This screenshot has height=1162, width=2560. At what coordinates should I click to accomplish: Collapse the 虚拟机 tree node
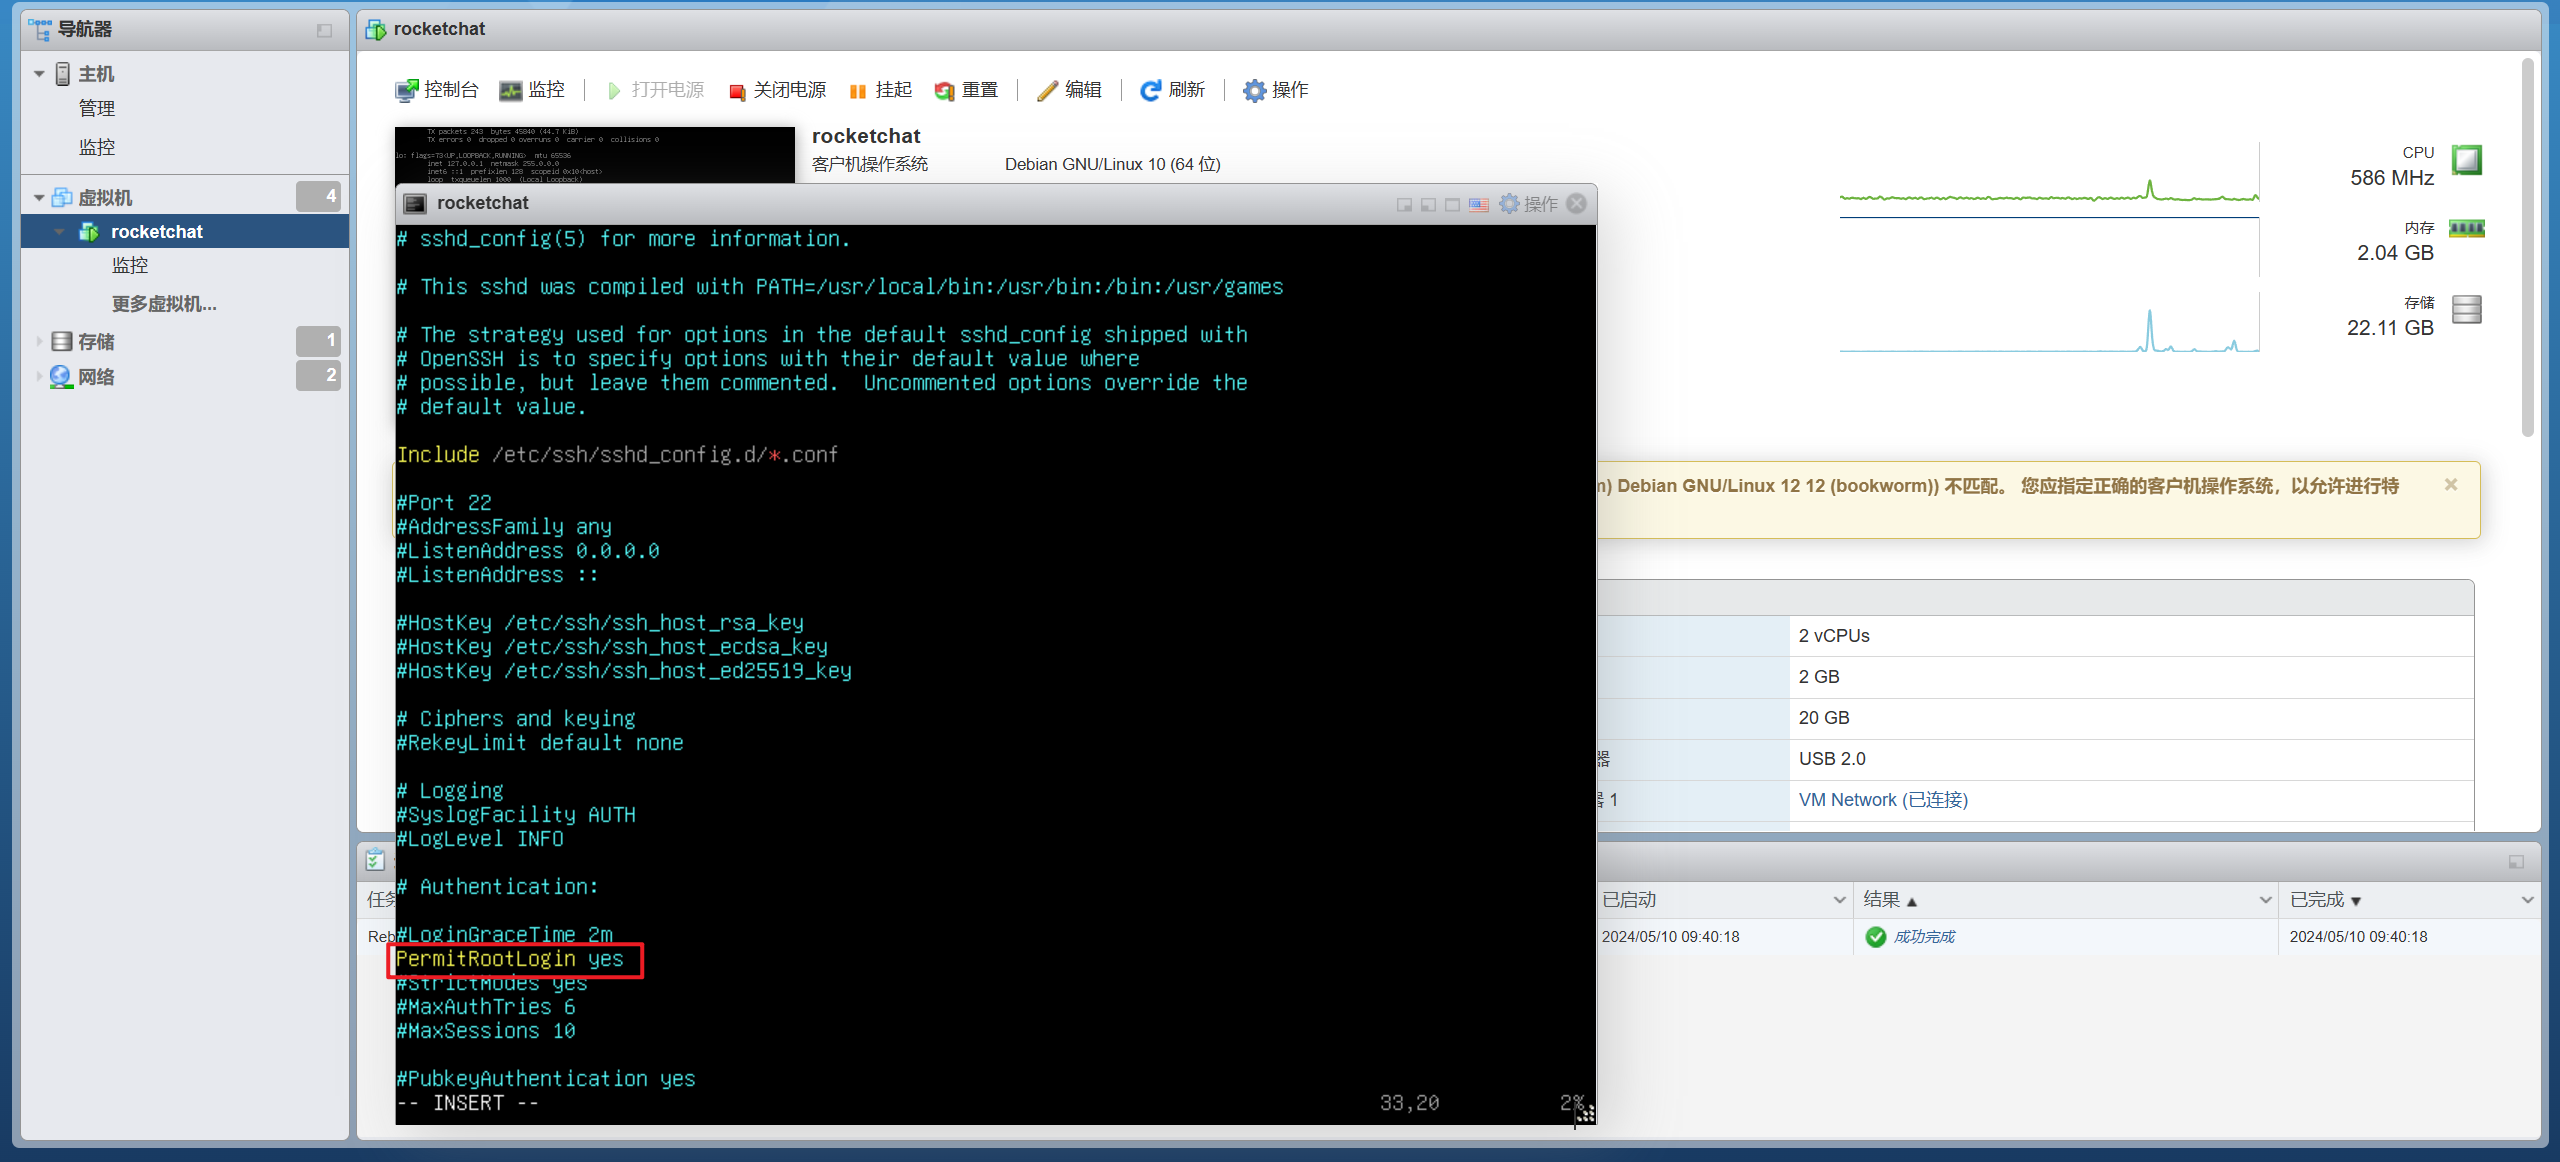[39, 198]
